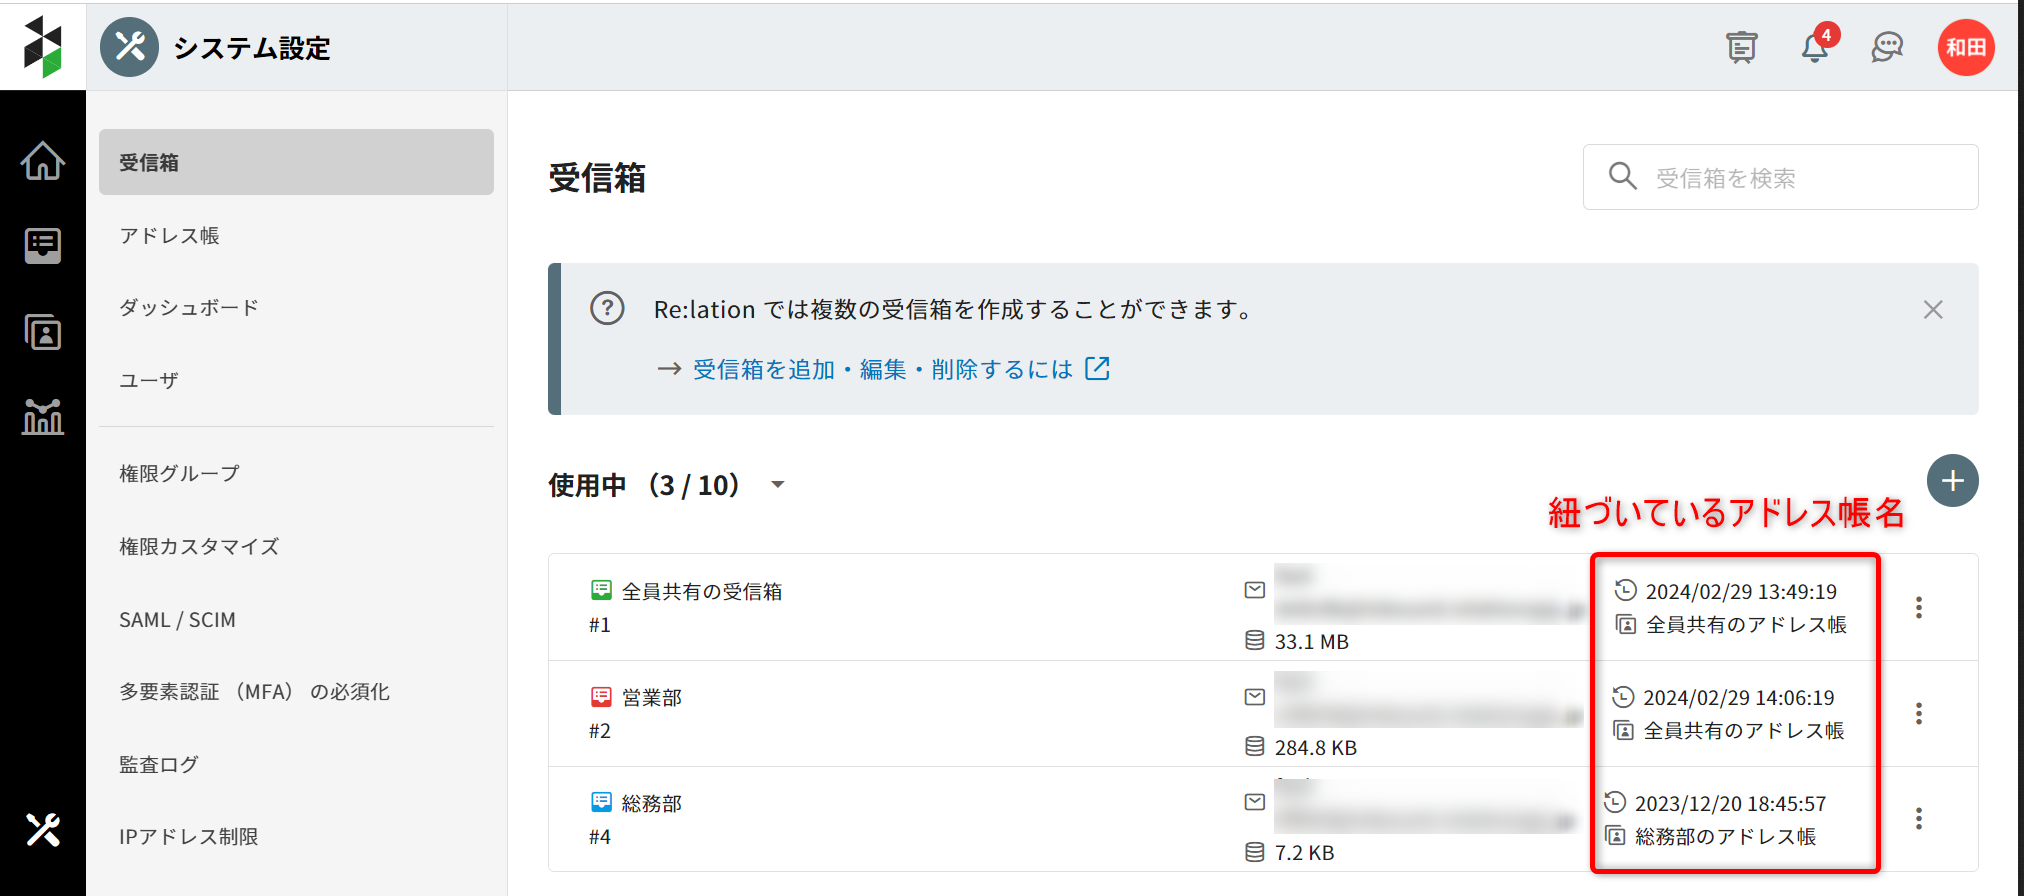Image resolution: width=2024 pixels, height=896 pixels.
Task: Expand the 使用中 (3 / 10) dropdown
Action: coord(777,485)
